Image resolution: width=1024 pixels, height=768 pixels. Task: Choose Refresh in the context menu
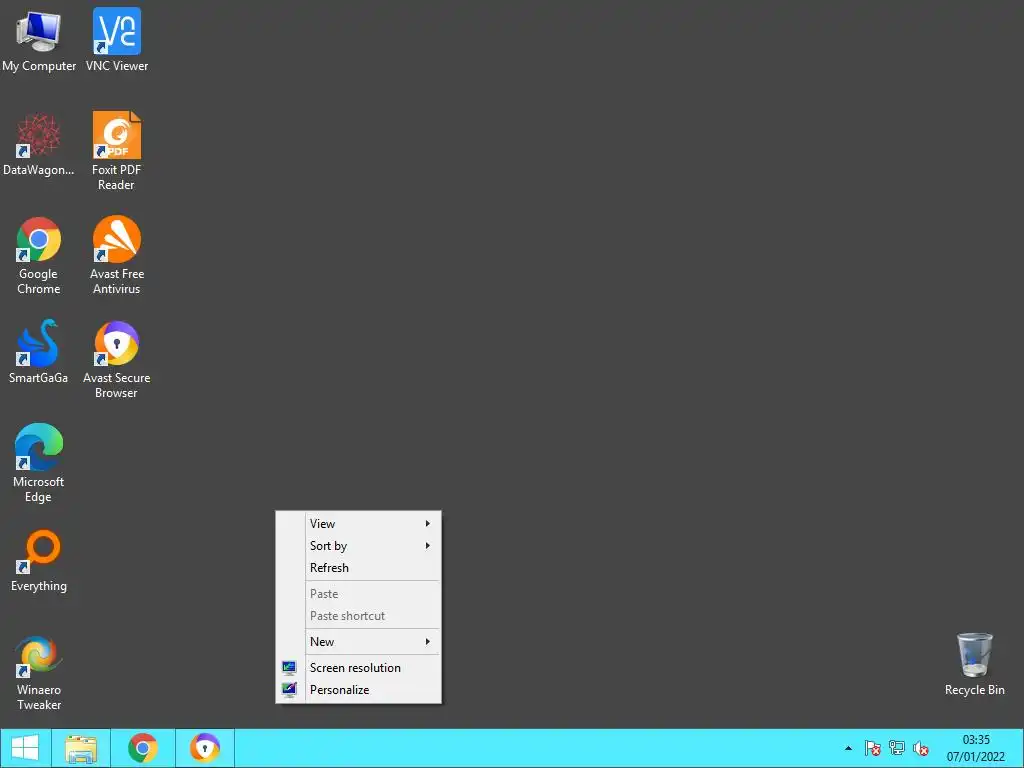[x=358, y=568]
